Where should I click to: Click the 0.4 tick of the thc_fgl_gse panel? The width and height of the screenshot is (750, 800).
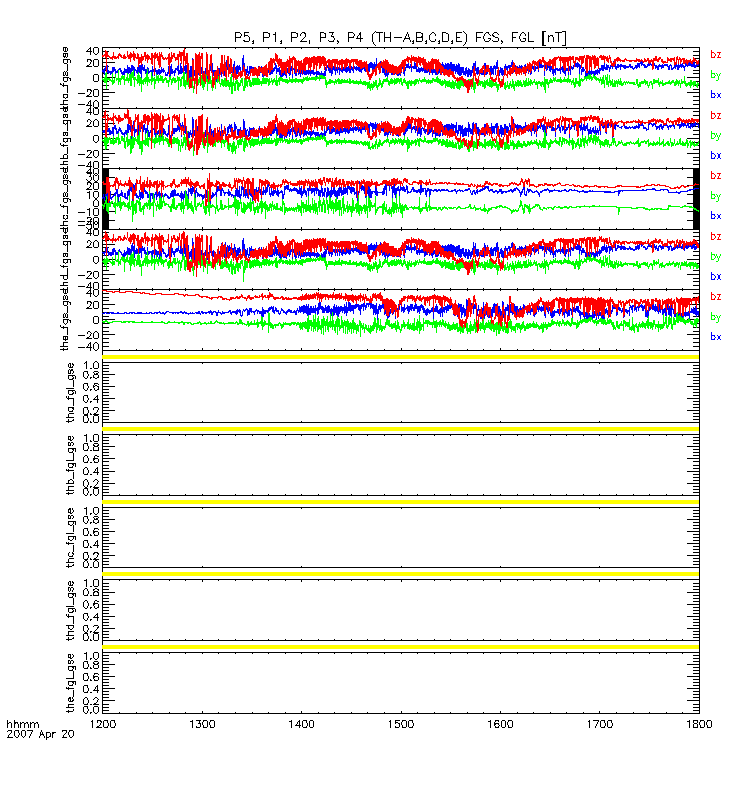point(91,544)
